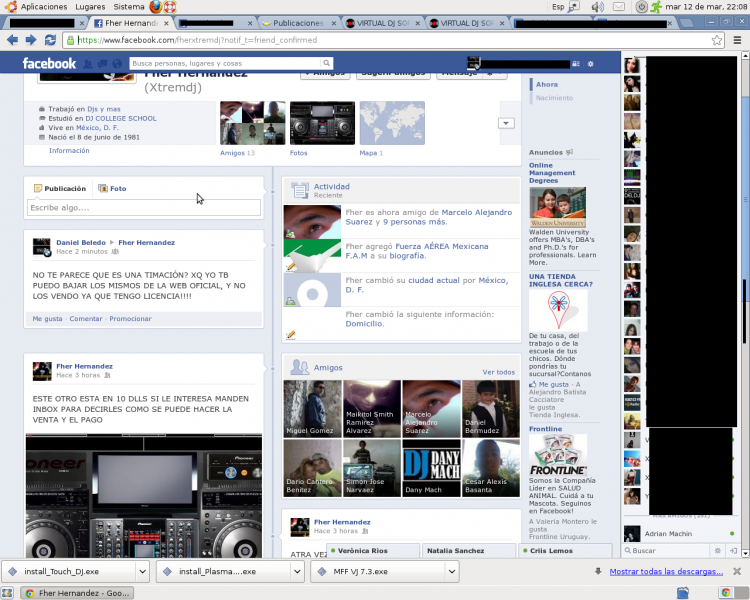Open Natalia Sanchez chat tab

[469, 551]
